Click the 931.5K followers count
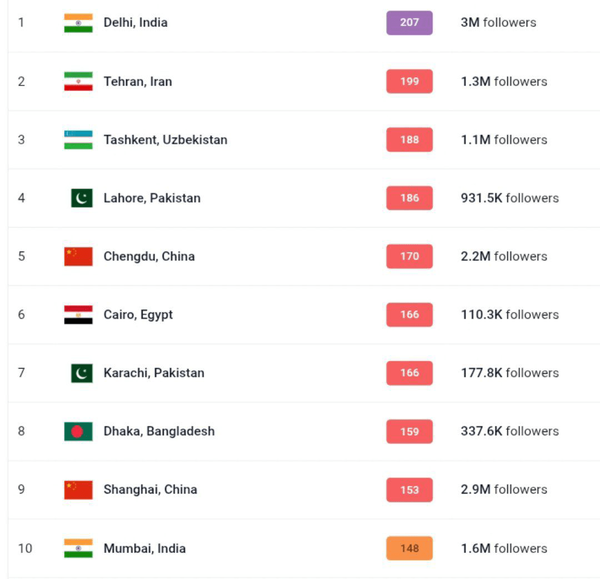The image size is (600, 579). coord(509,198)
